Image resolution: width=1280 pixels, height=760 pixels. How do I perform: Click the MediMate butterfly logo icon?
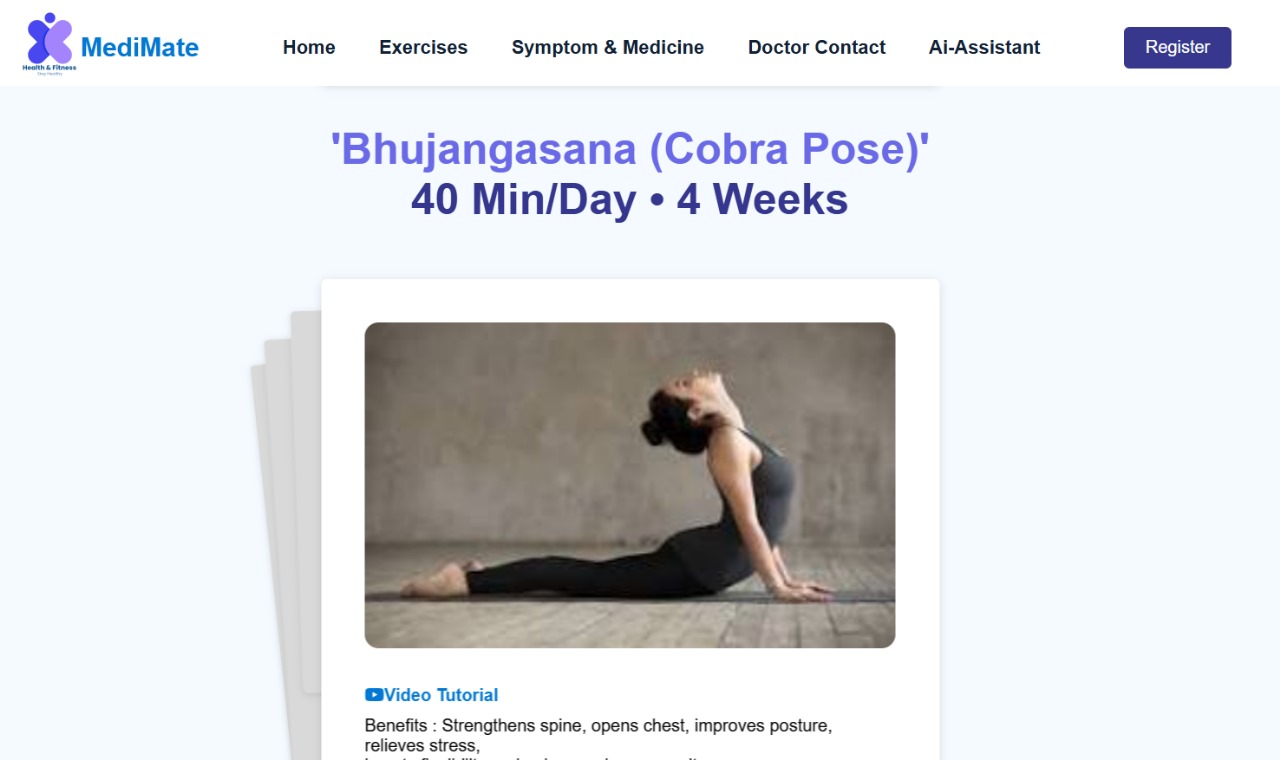tap(49, 38)
